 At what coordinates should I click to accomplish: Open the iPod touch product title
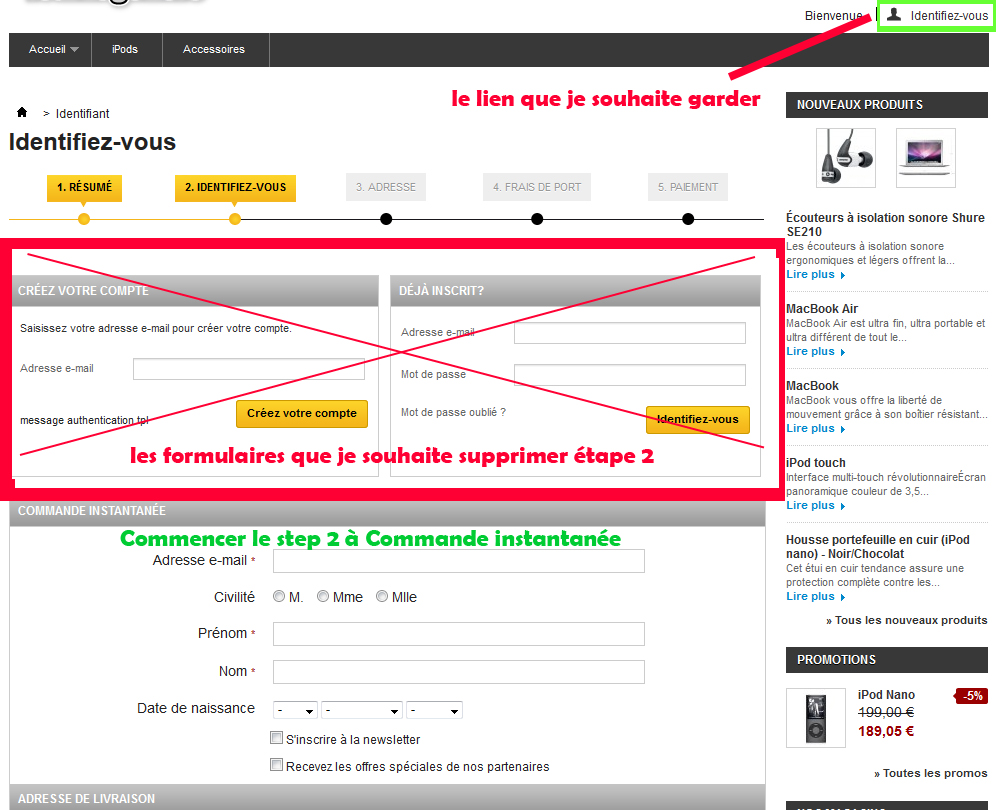[x=816, y=462]
